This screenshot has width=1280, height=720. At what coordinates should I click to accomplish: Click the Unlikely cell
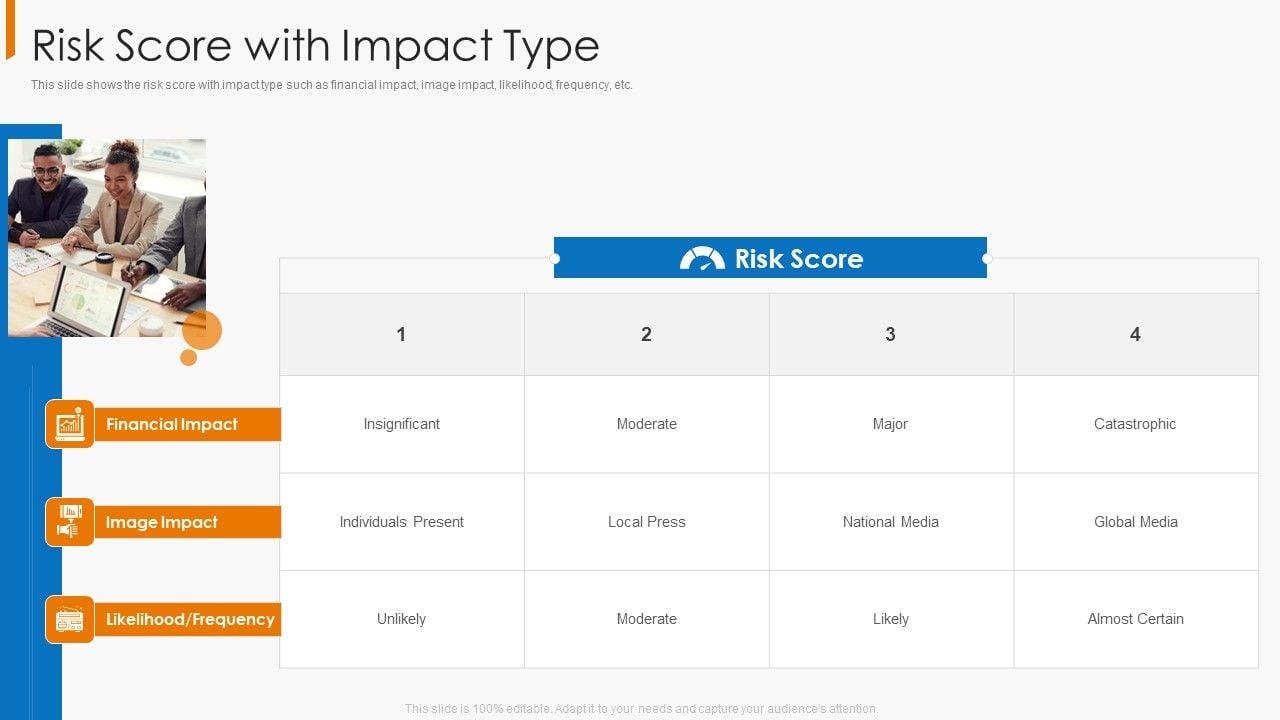[401, 619]
